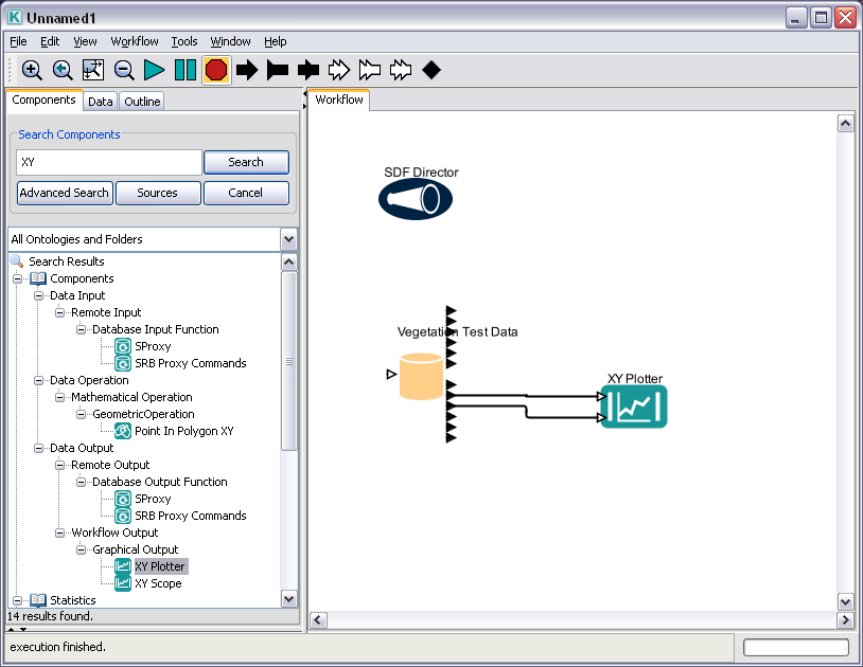Screen dimensions: 863x667
Task: Click the Zoom Fit toolbar icon
Action: coord(93,70)
